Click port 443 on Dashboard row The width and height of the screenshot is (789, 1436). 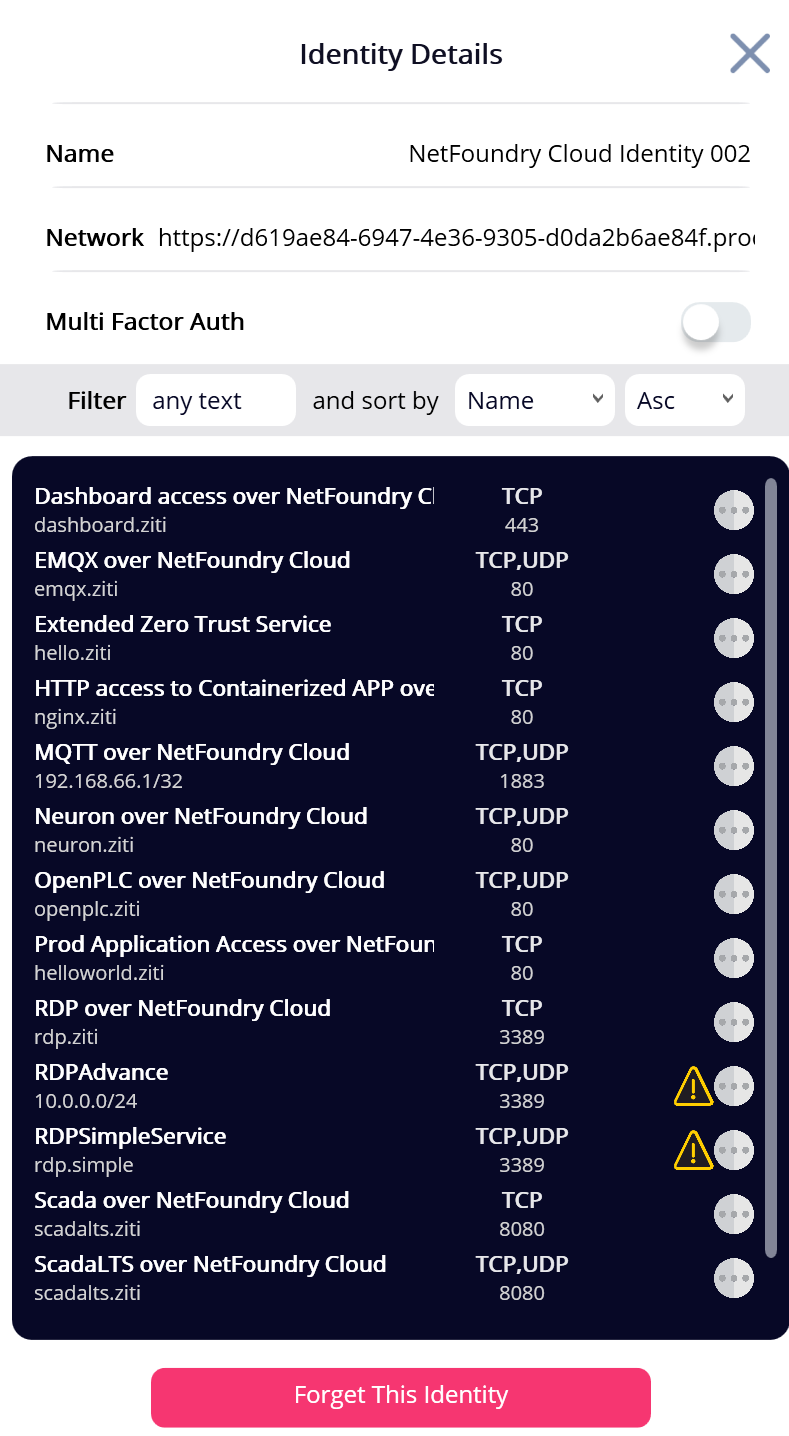click(x=522, y=525)
